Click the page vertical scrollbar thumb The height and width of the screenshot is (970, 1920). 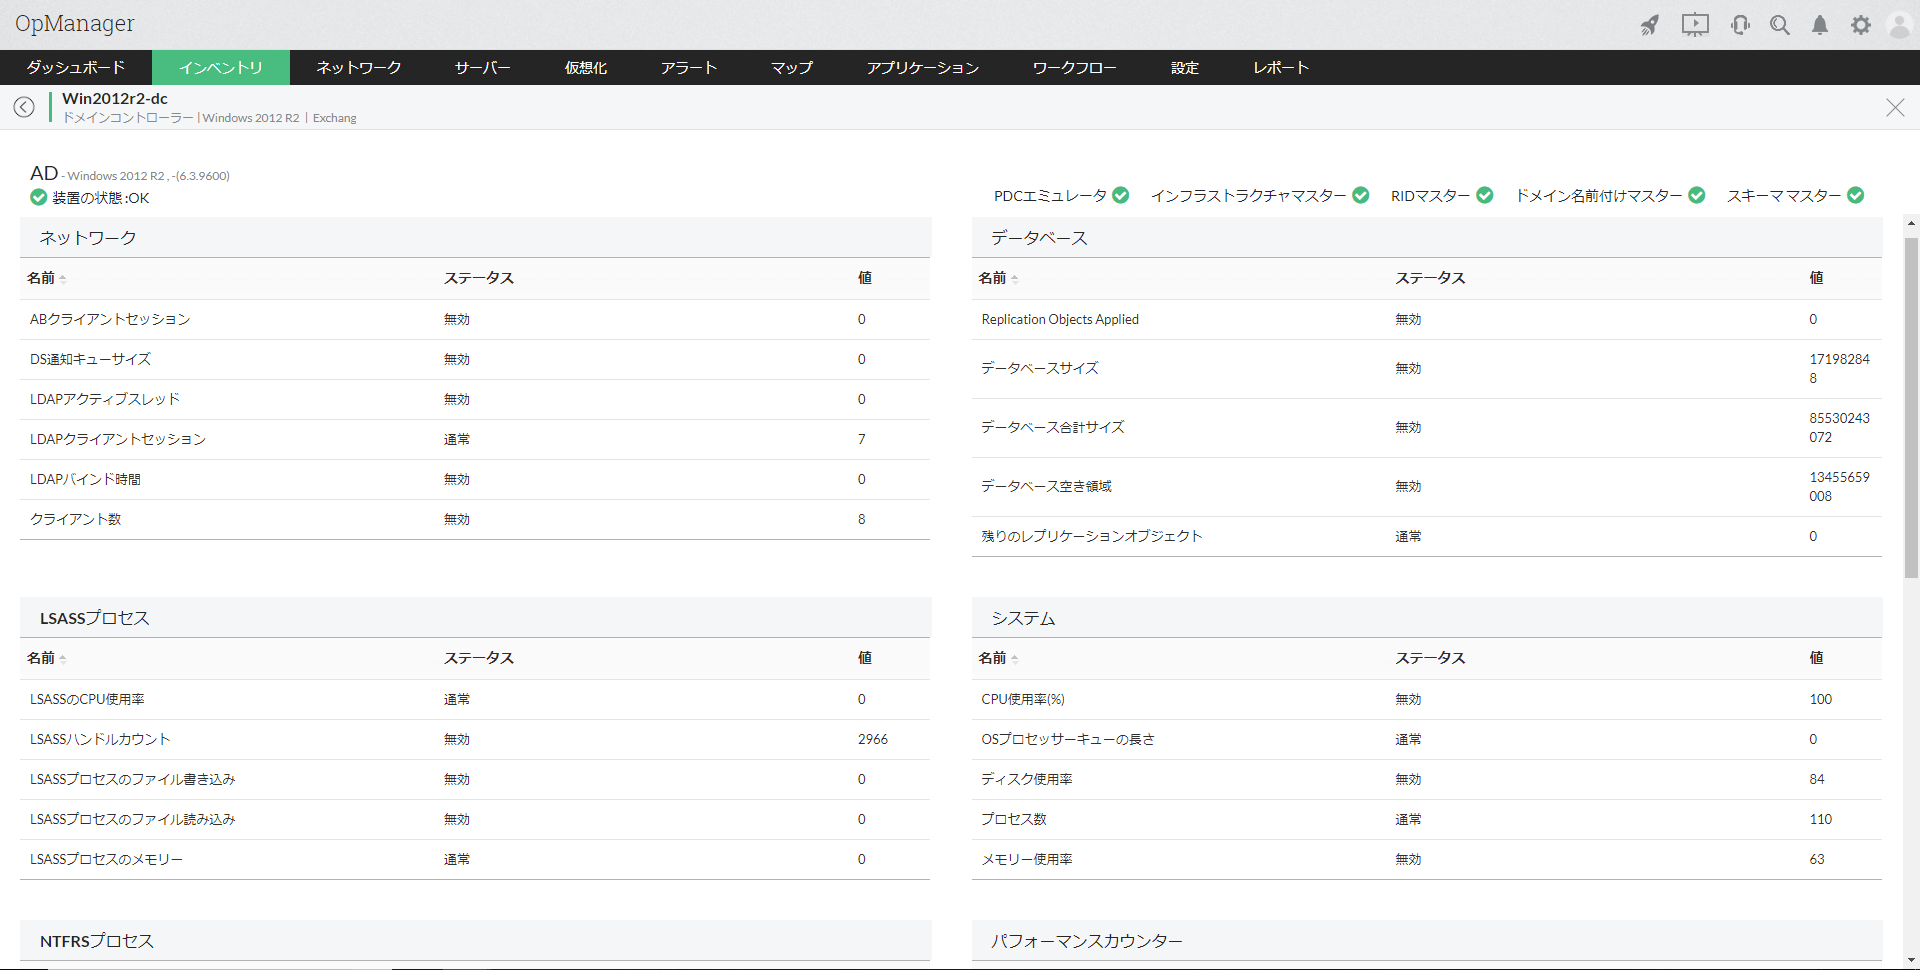tap(1911, 407)
